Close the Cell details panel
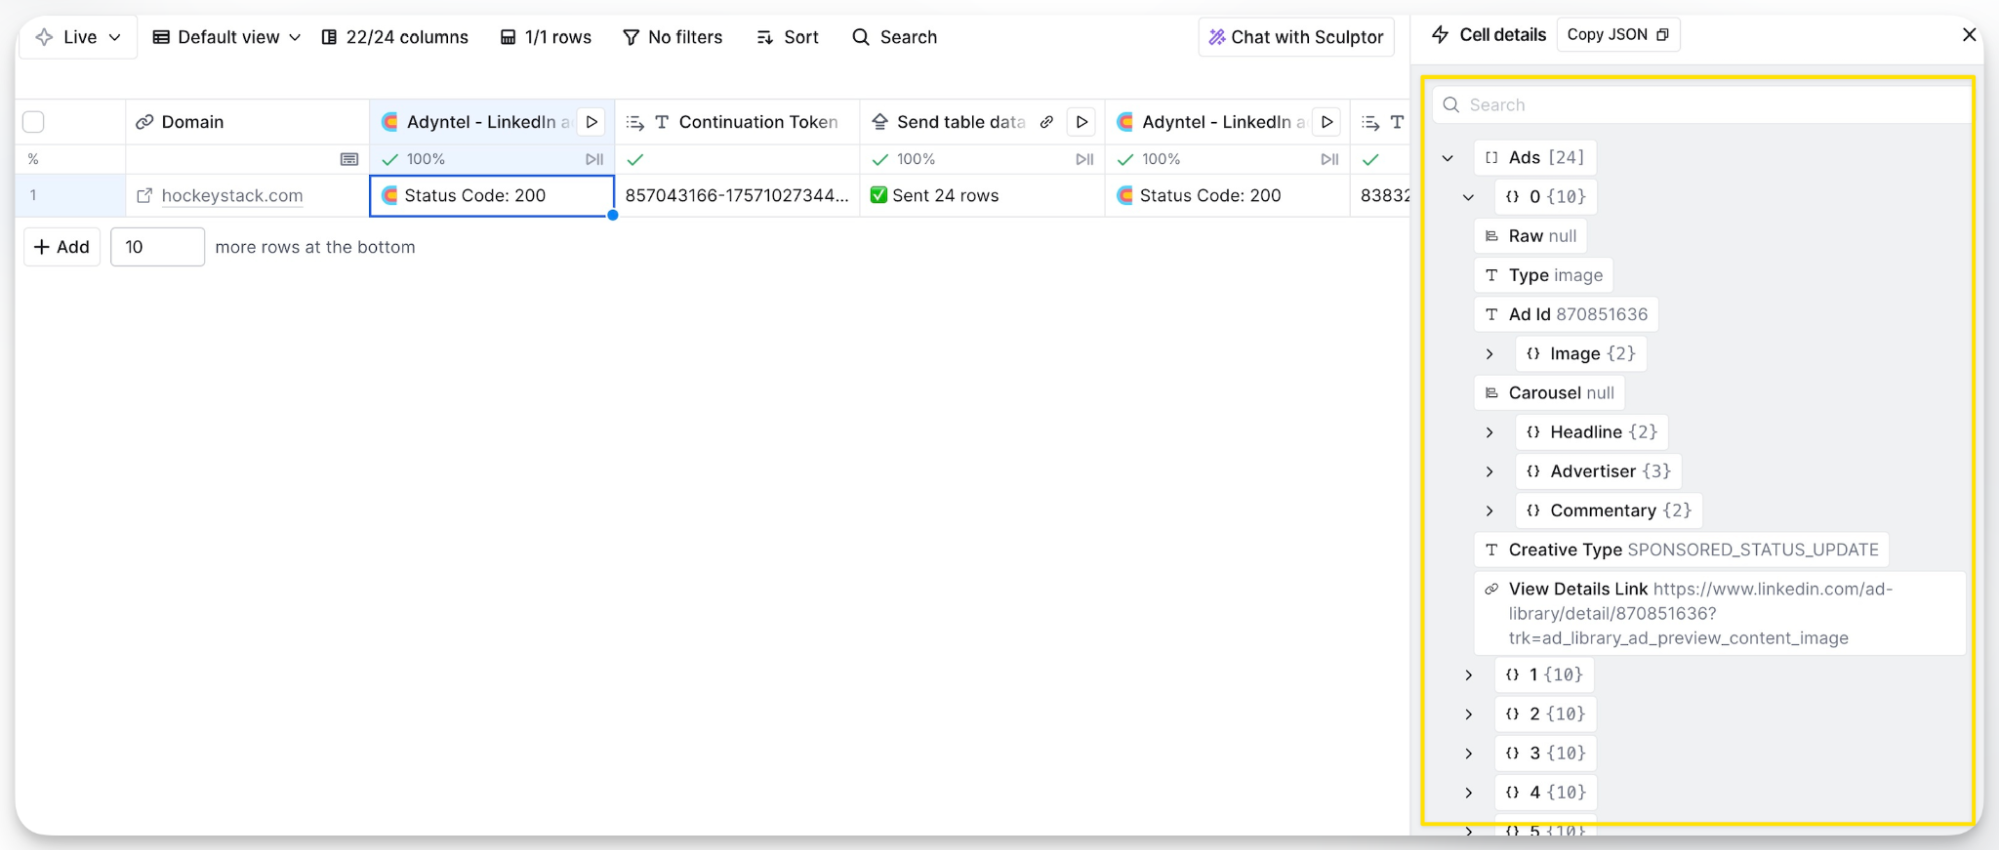This screenshot has height=851, width=1999. point(1969,34)
